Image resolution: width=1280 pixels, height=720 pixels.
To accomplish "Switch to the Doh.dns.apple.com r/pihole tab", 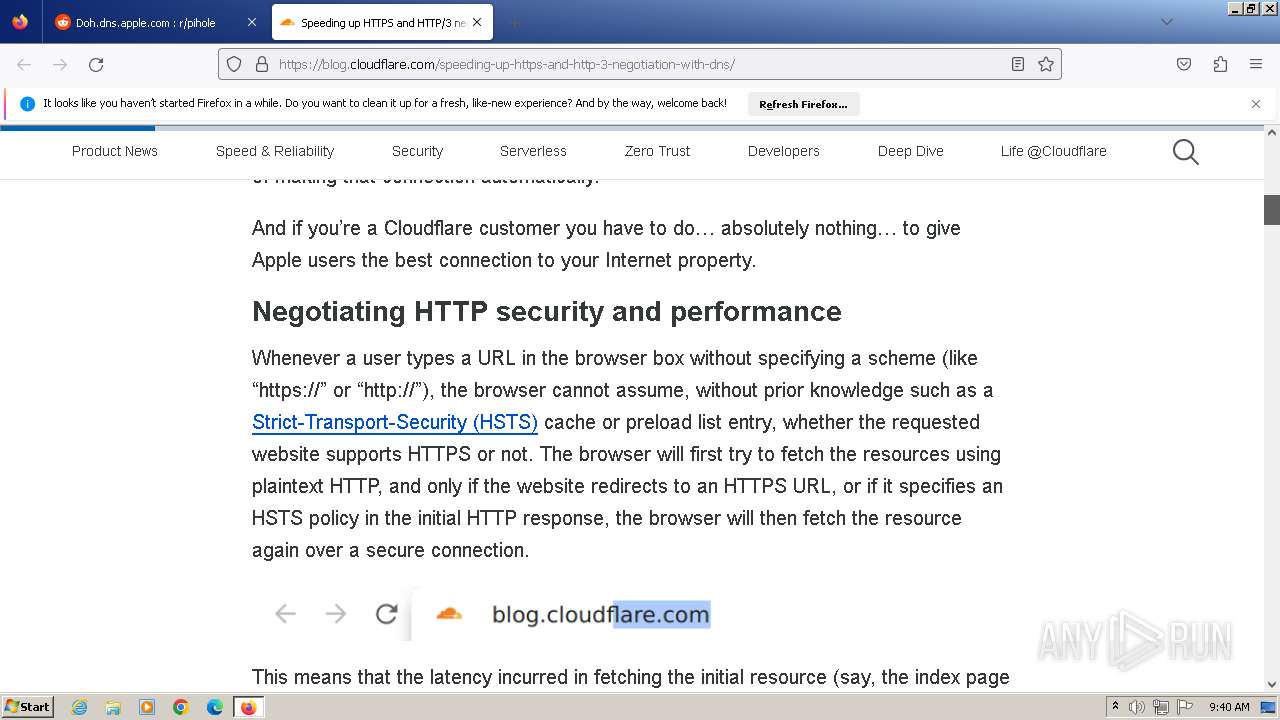I will click(x=145, y=22).
